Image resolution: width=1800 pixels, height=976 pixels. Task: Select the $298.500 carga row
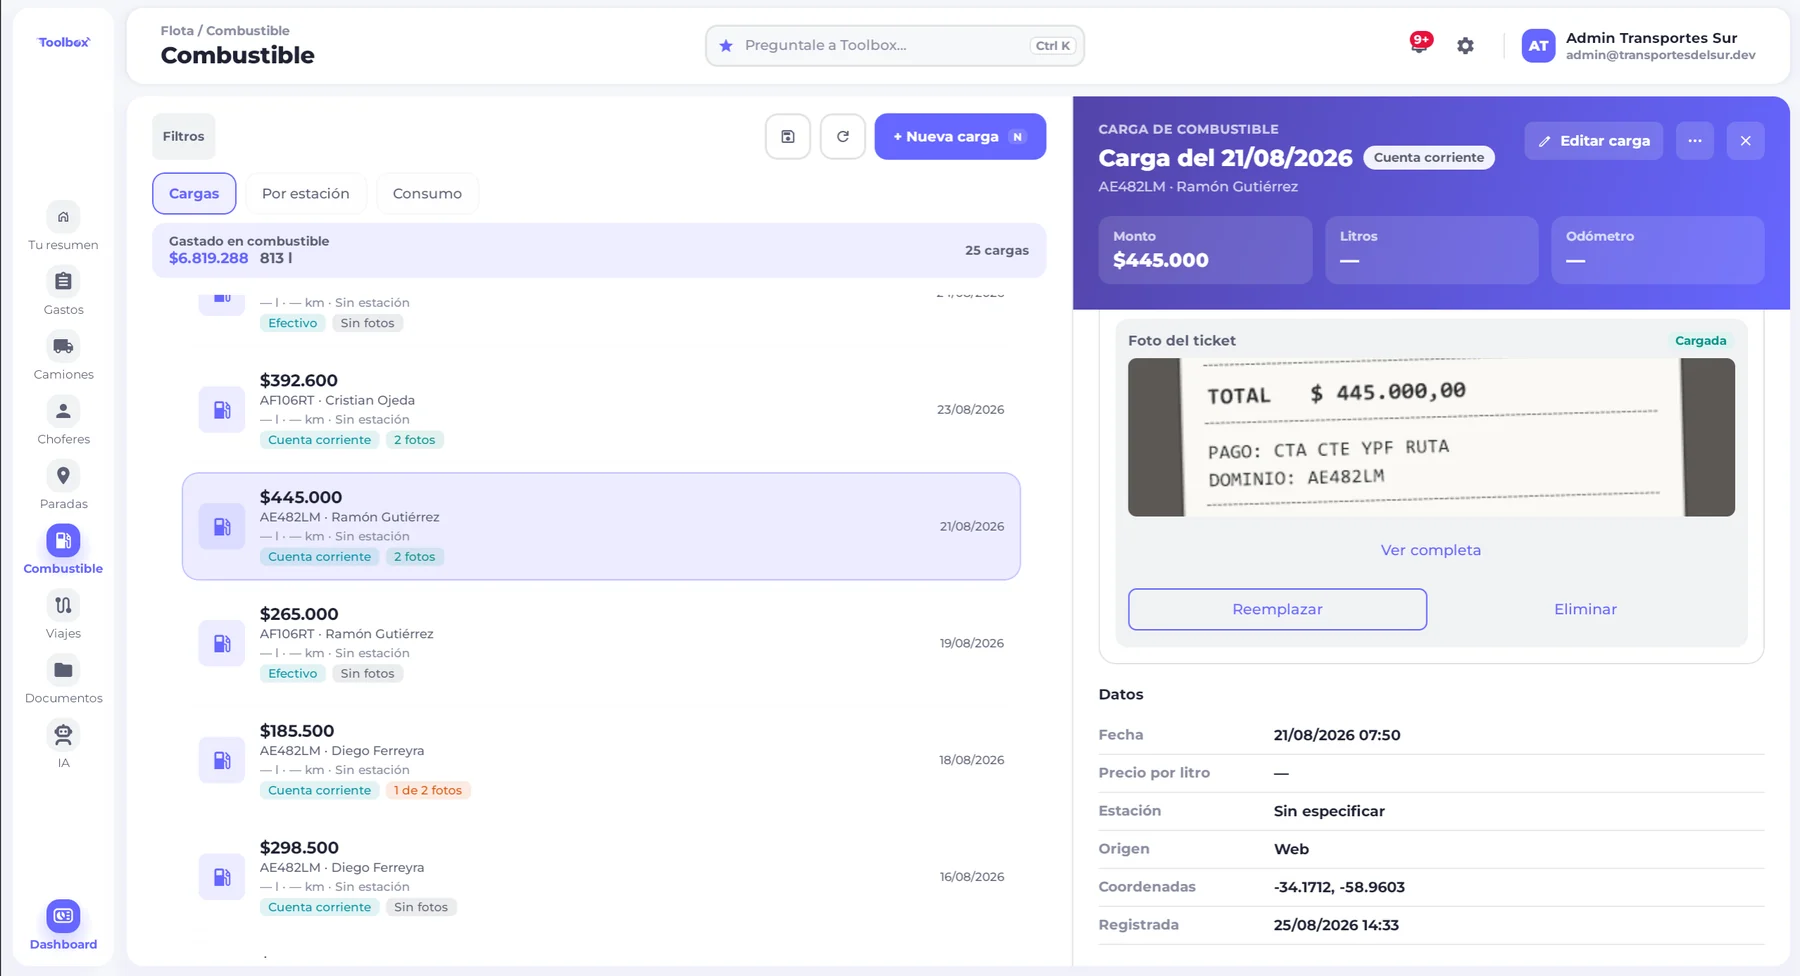[601, 877]
